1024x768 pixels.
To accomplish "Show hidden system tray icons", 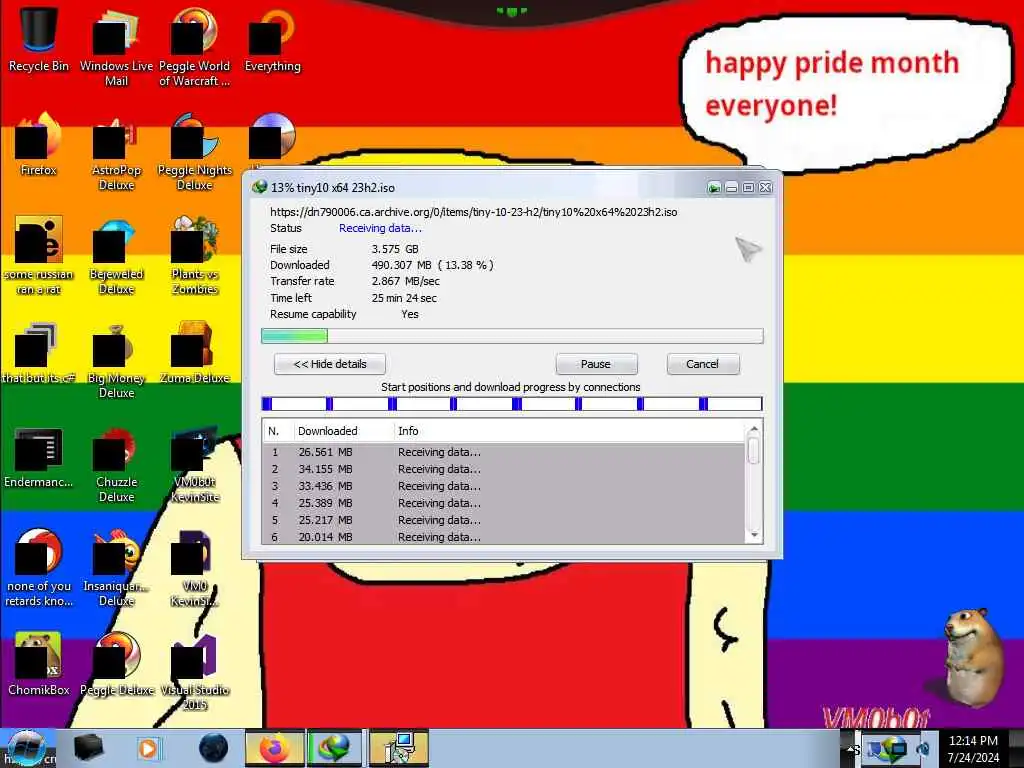I will click(x=851, y=749).
